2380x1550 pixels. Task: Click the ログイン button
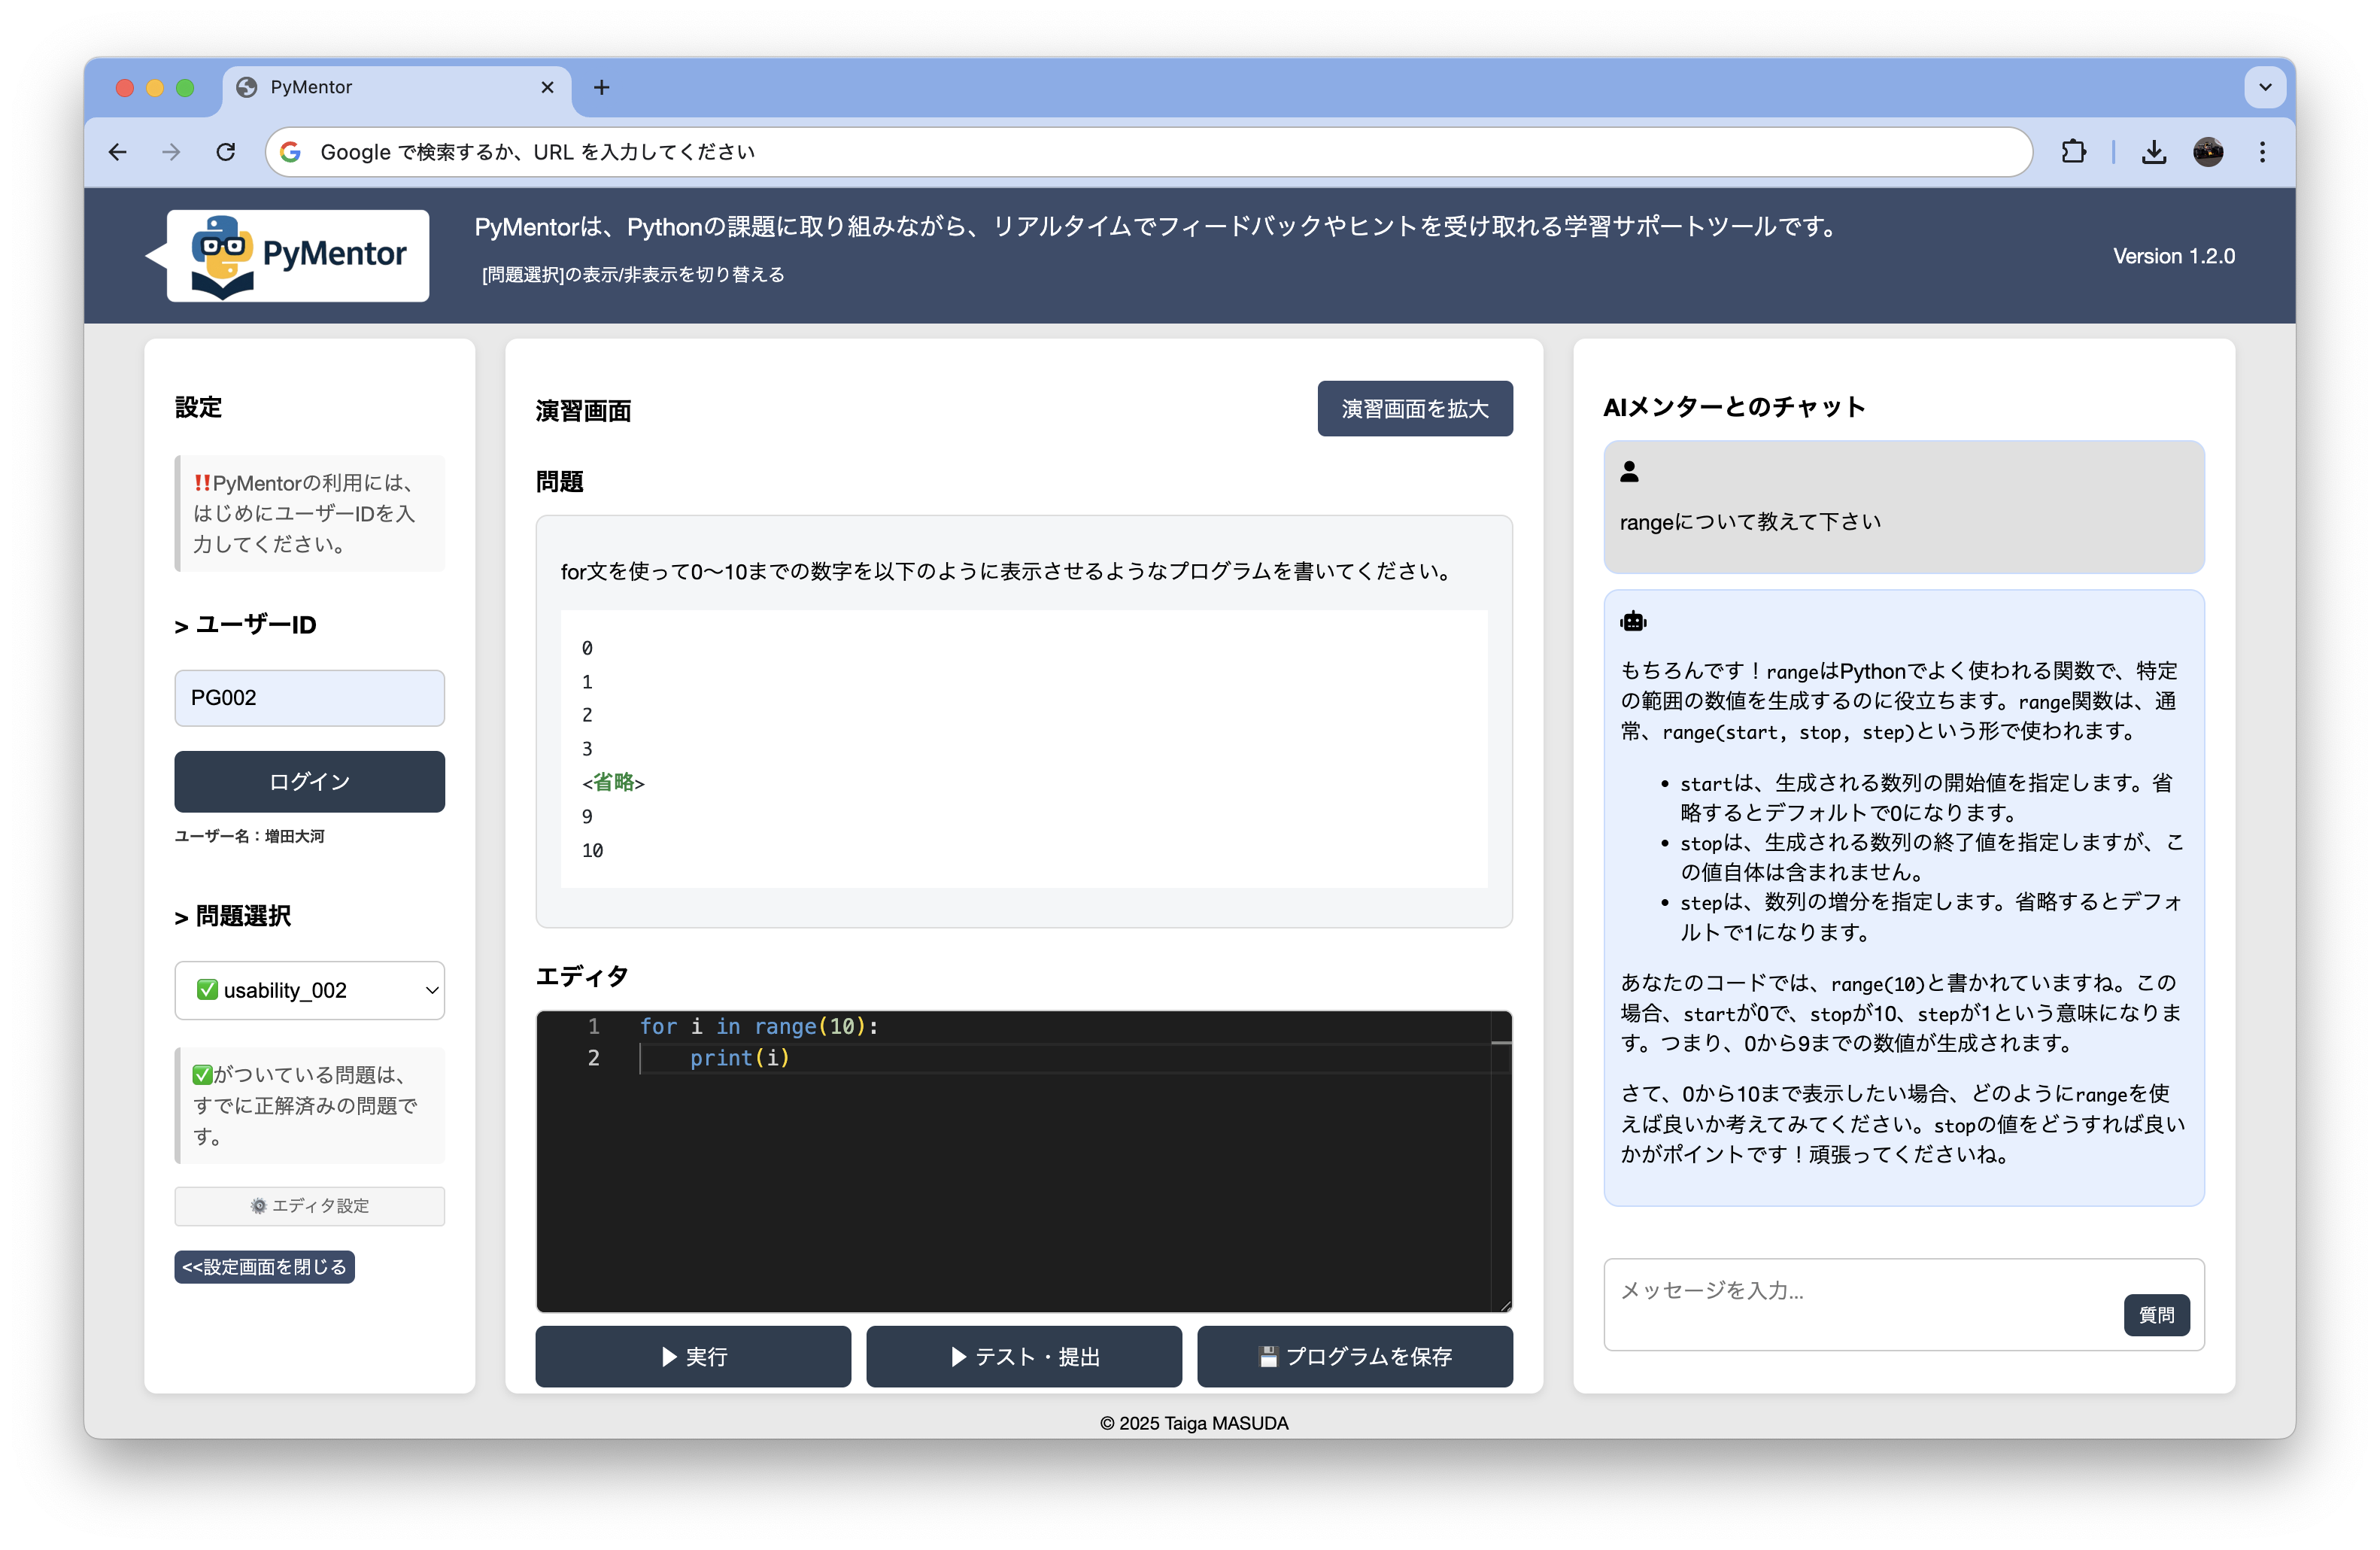point(309,782)
